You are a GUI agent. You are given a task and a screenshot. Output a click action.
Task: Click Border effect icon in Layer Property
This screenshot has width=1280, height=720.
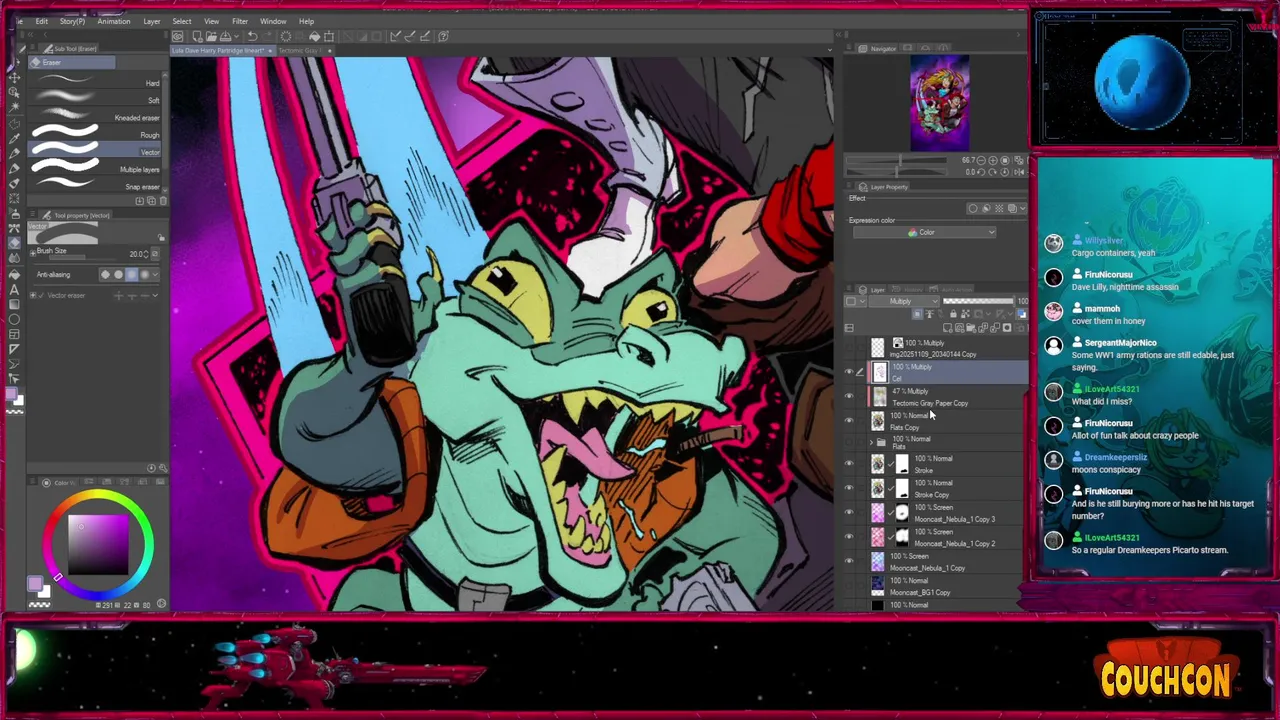pos(973,208)
